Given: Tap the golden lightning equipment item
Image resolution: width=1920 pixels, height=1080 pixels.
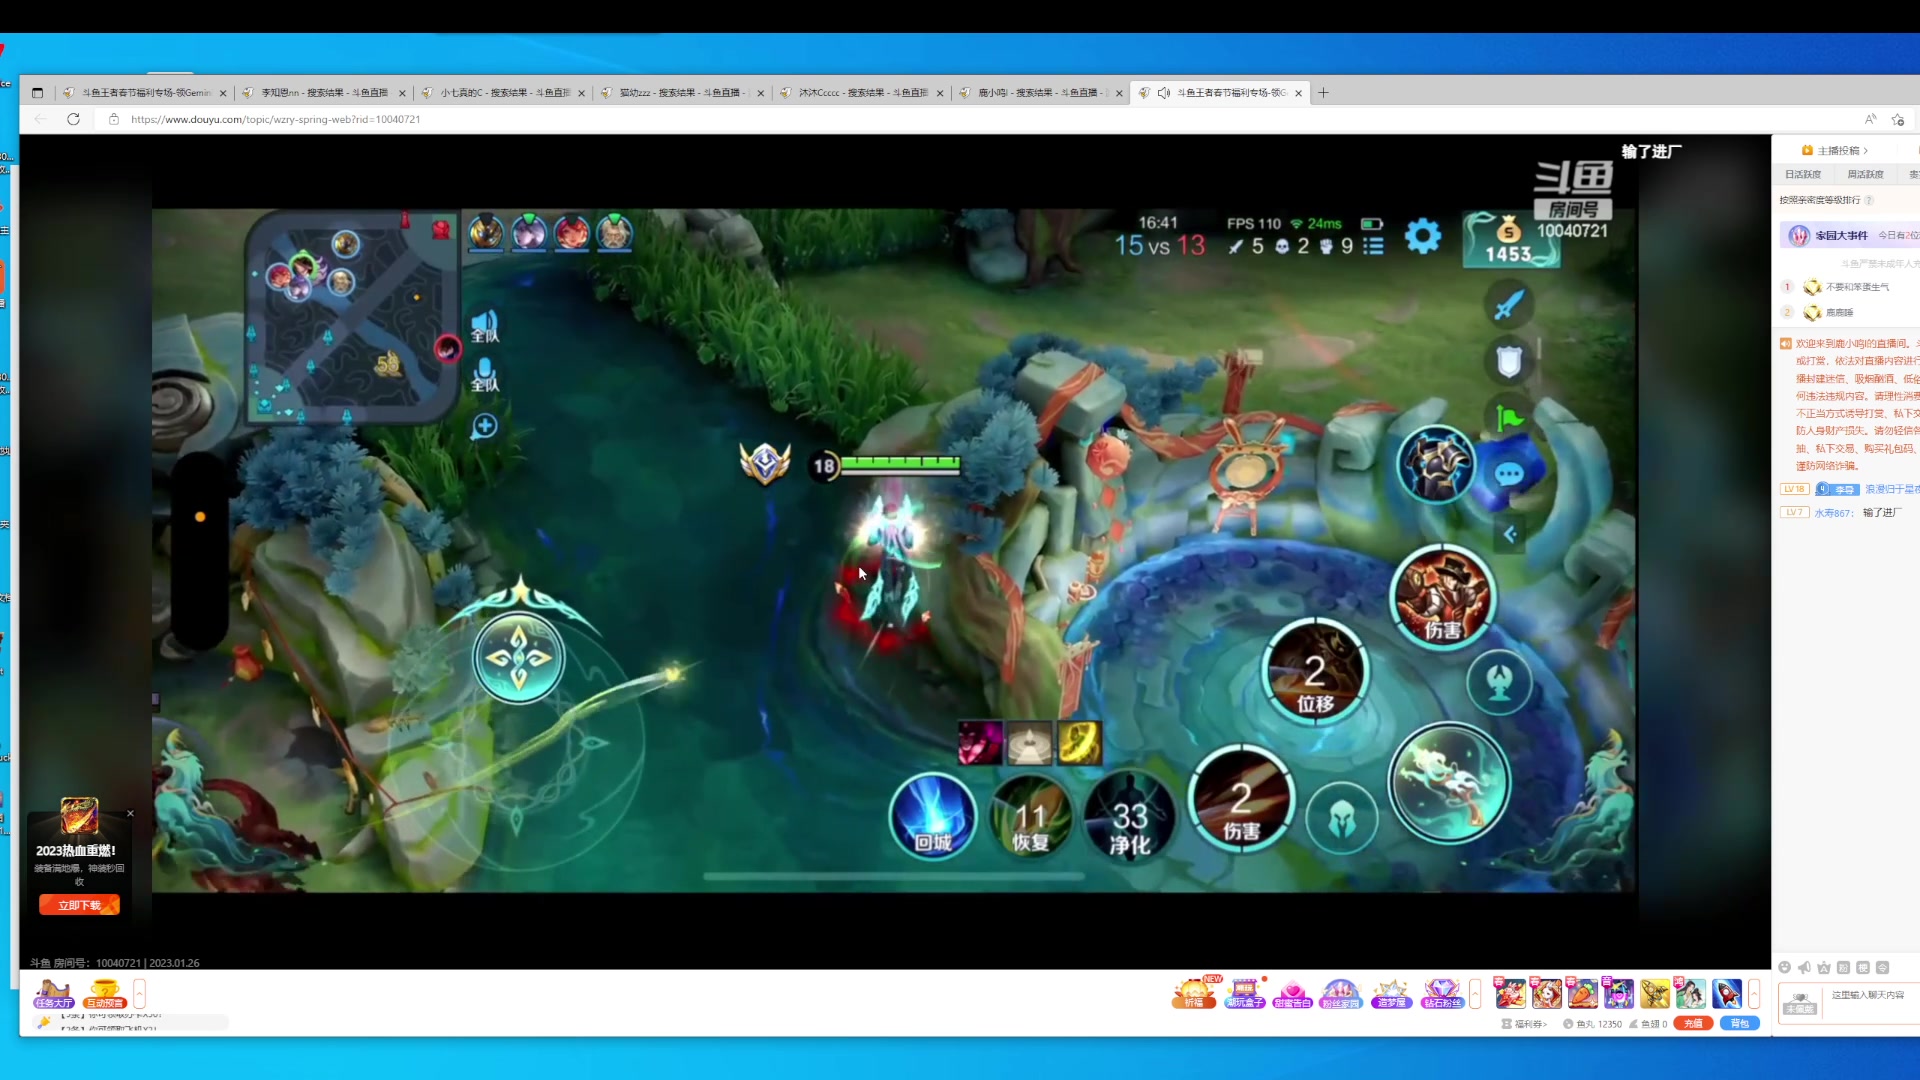Looking at the screenshot, I should [1079, 743].
